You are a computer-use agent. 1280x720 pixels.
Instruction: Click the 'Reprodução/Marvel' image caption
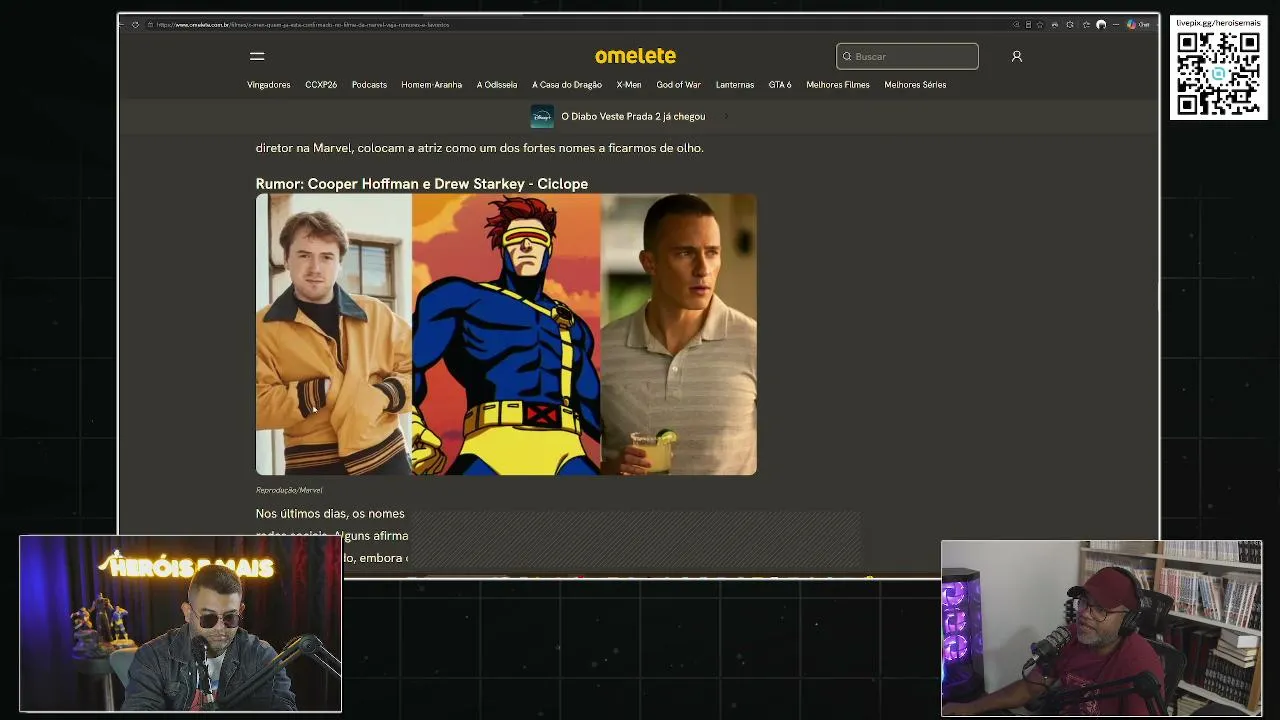tap(289, 490)
